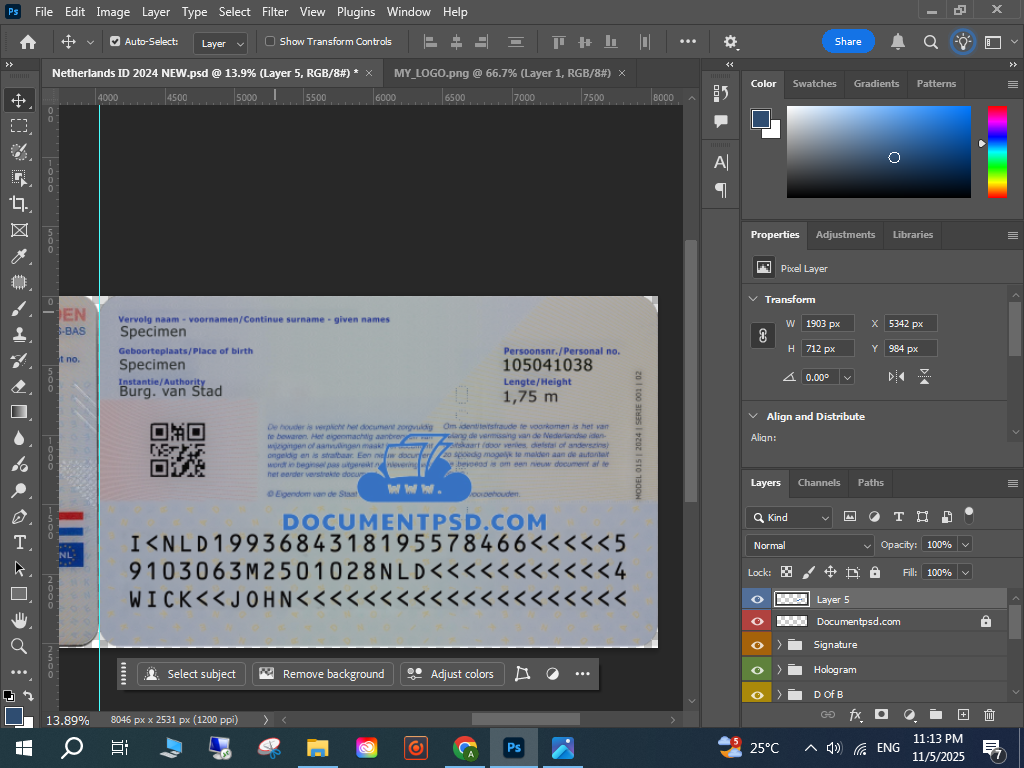Toggle the Auto-Select checkbox
The width and height of the screenshot is (1024, 768).
coord(115,42)
